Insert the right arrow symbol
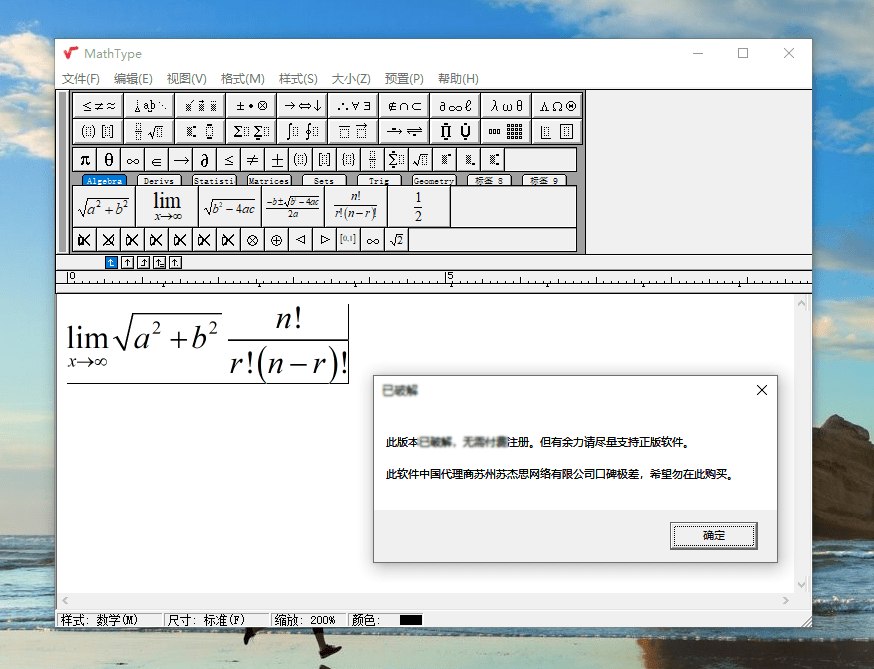Image resolution: width=874 pixels, height=669 pixels. click(x=181, y=161)
